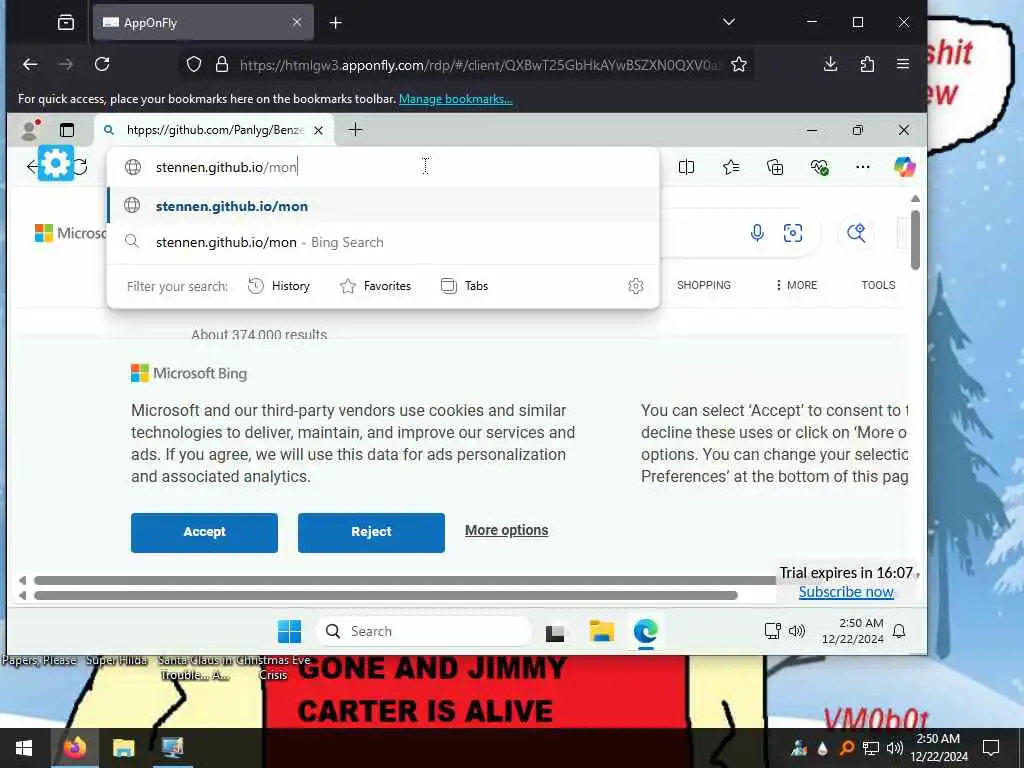
Task: Close the AppOnFly tab
Action: click(297, 22)
